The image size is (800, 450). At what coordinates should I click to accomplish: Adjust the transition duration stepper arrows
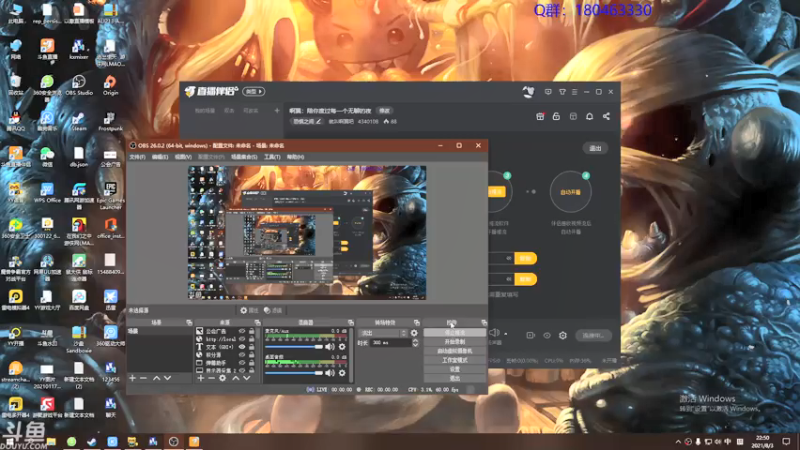(x=415, y=343)
